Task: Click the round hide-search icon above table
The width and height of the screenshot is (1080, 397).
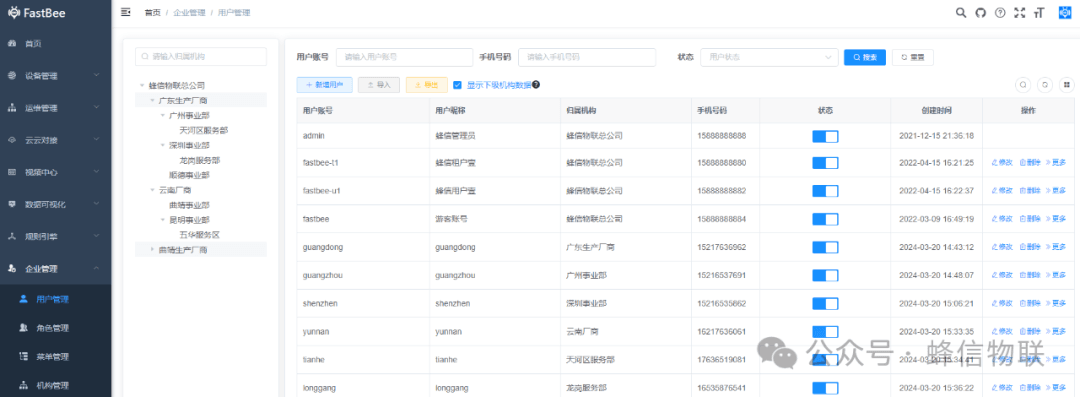Action: [x=1024, y=85]
